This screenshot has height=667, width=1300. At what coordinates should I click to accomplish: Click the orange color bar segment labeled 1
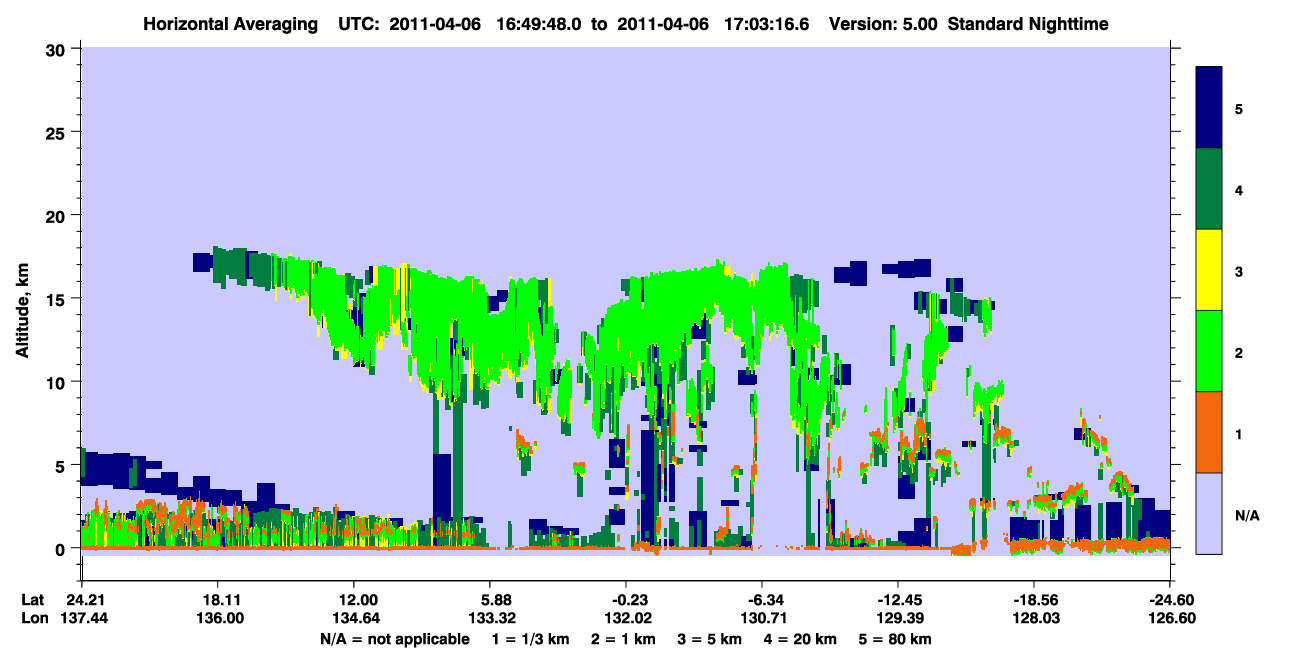(x=1209, y=432)
